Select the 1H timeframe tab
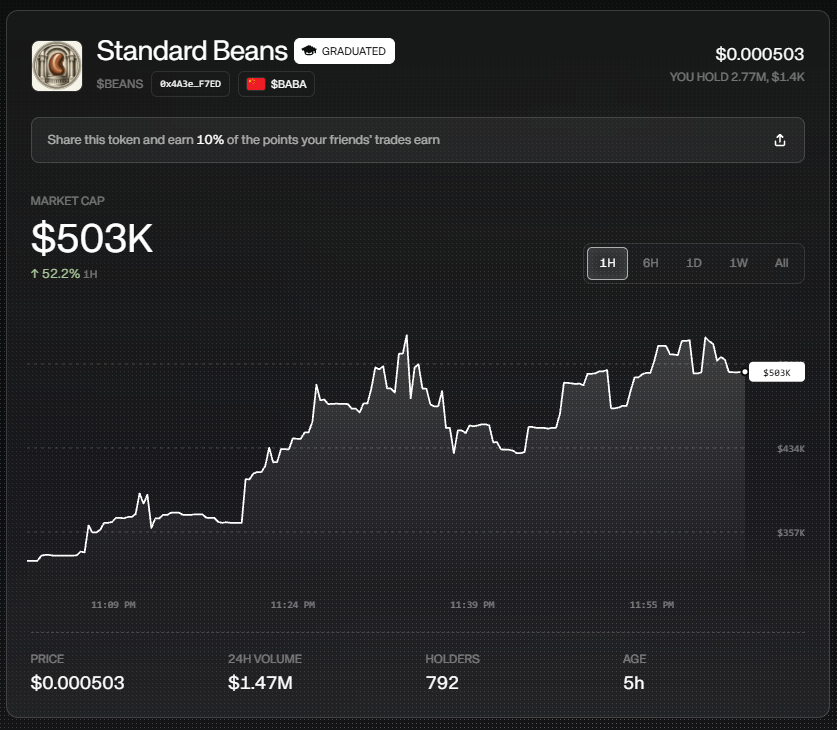 607,263
